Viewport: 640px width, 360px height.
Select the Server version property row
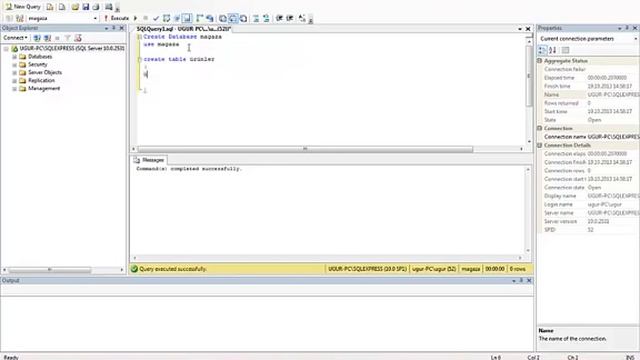[x=591, y=221]
